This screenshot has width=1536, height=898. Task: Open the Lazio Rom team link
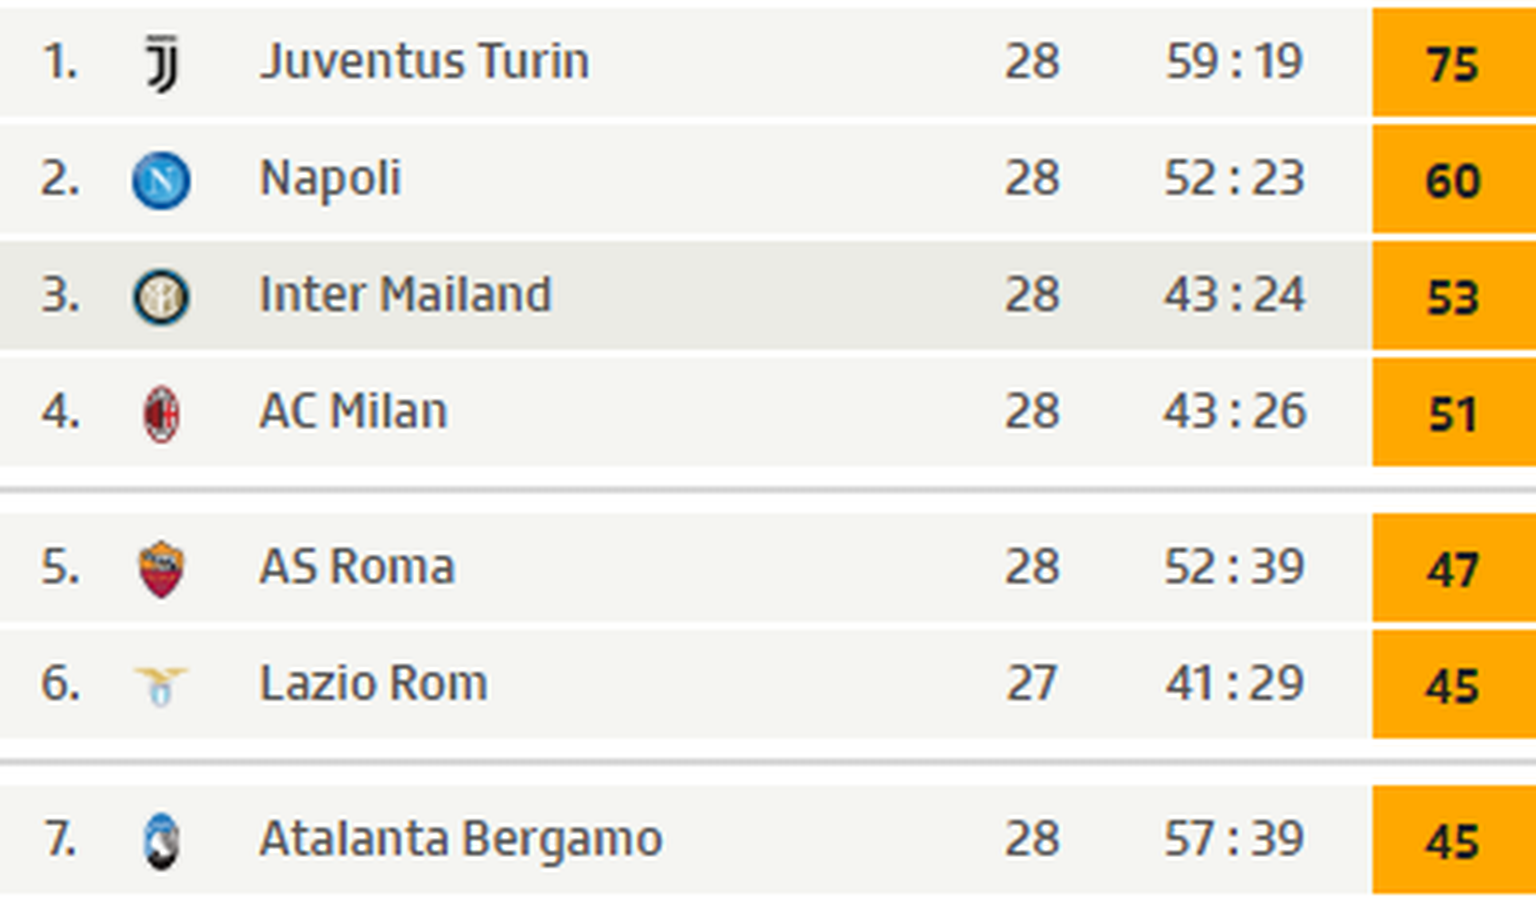(x=373, y=684)
